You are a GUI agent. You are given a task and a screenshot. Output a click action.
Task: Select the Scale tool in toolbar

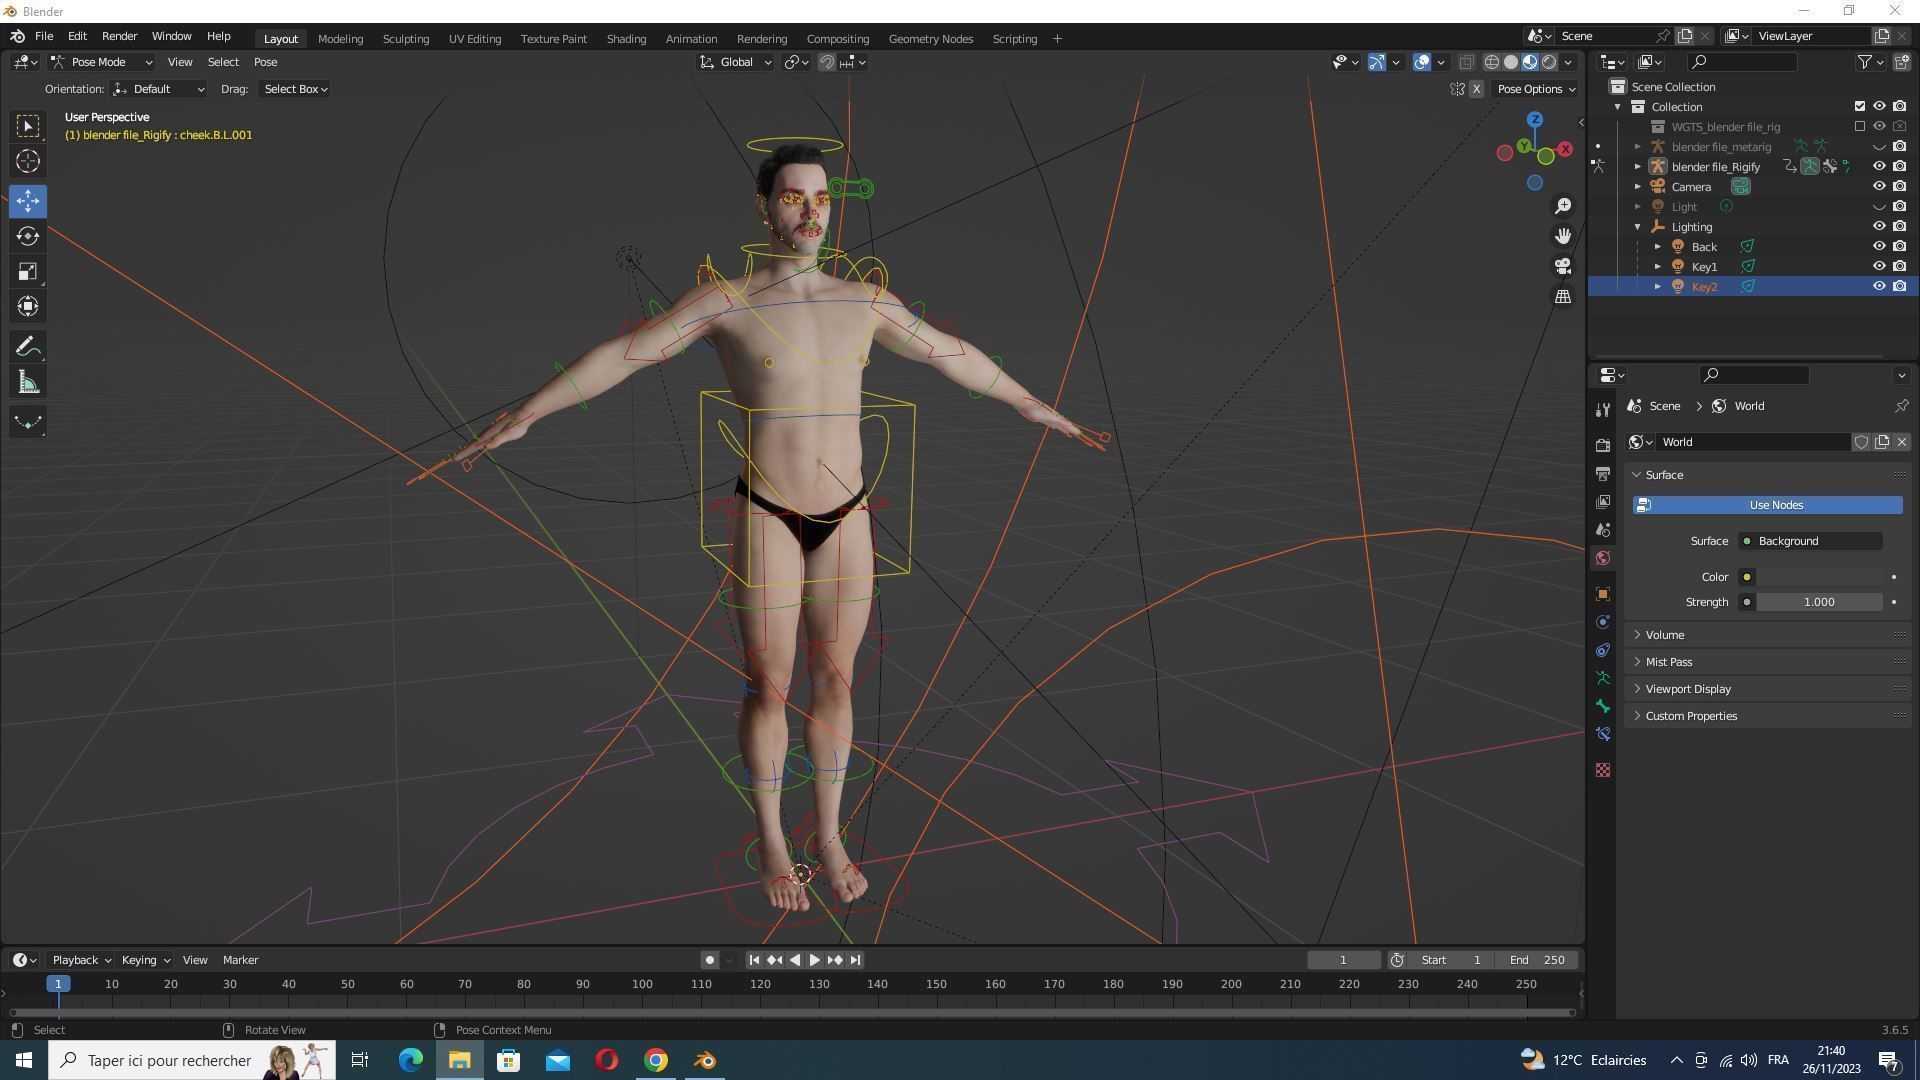point(28,272)
